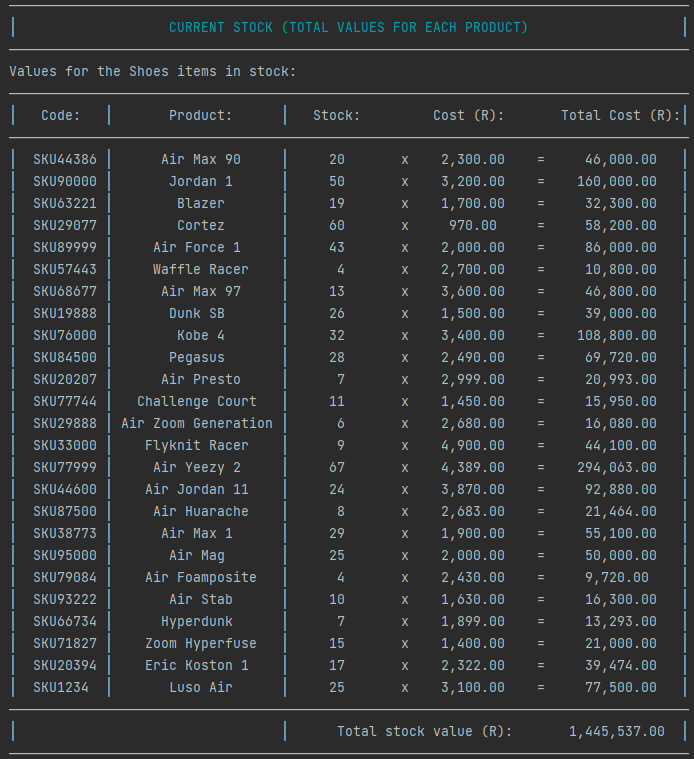Click cost 1,700.00 in Blazer row
The image size is (694, 759).
pyautogui.click(x=473, y=203)
